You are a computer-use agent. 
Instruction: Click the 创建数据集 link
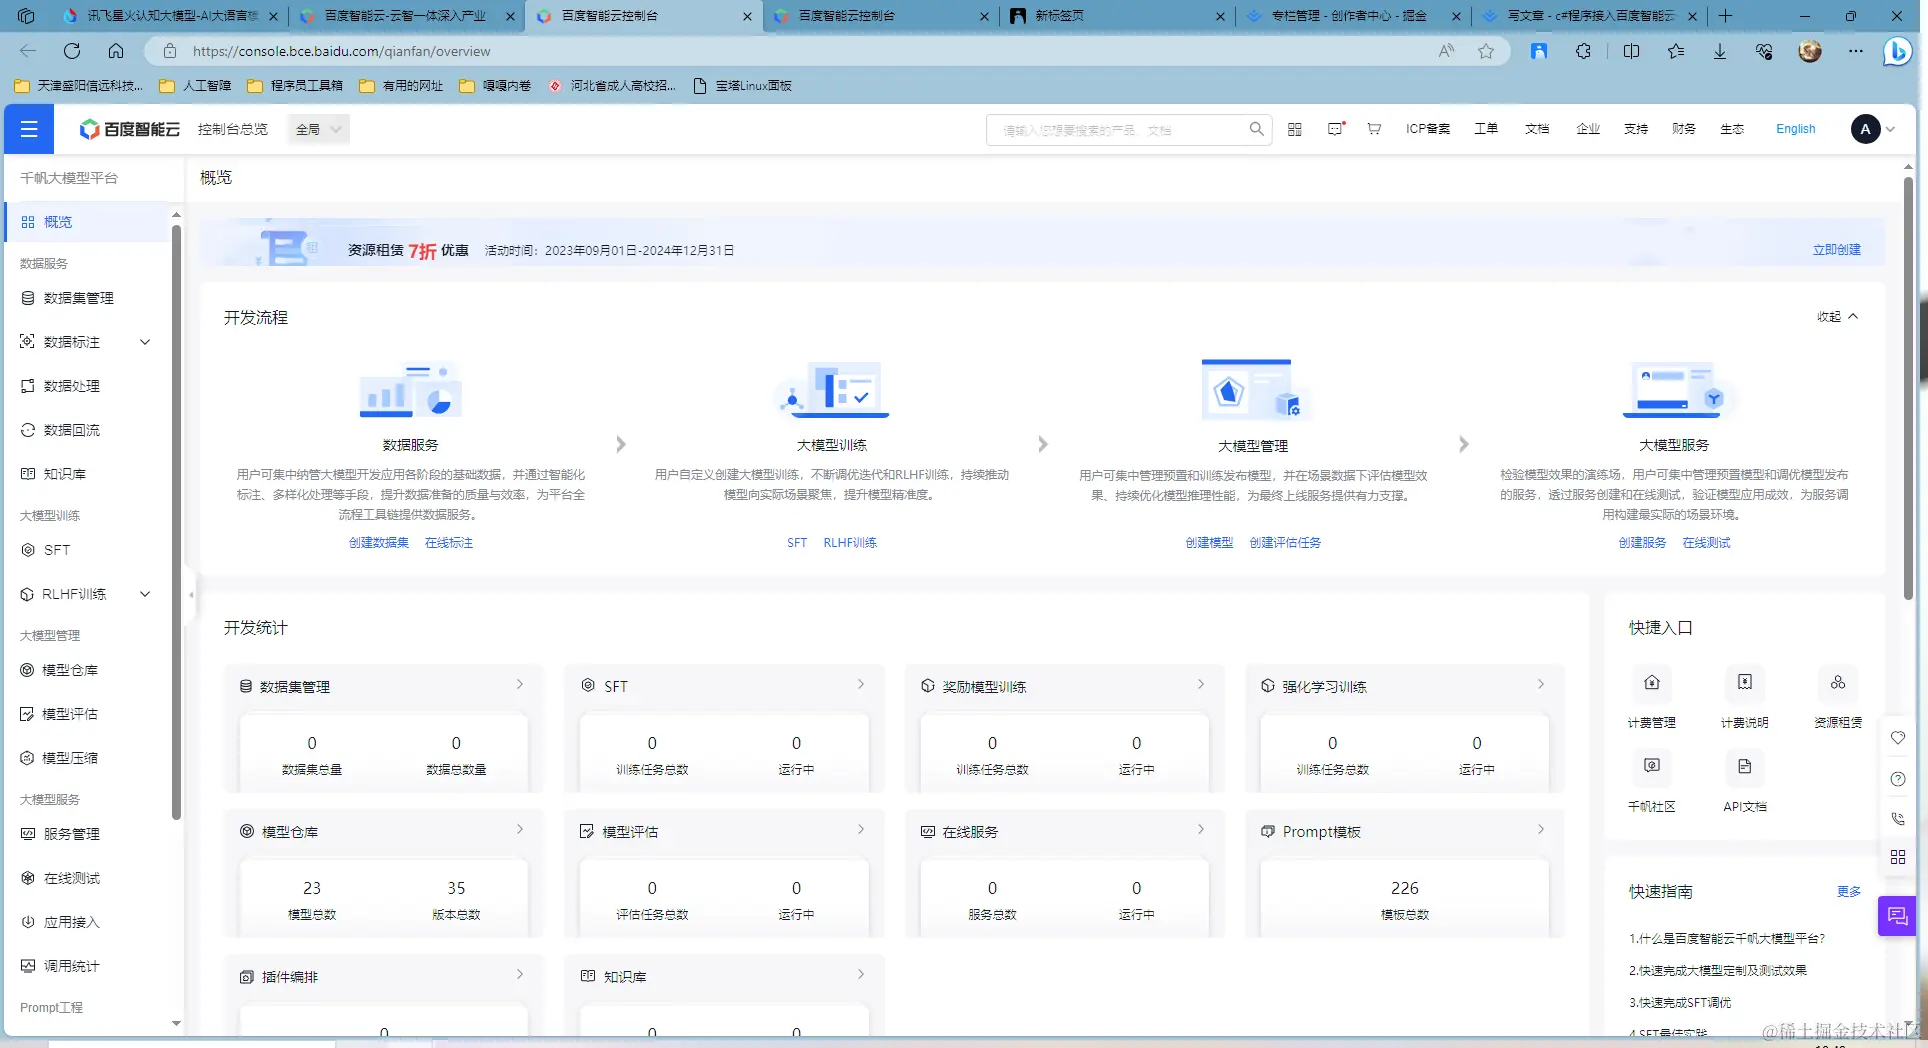pos(379,543)
